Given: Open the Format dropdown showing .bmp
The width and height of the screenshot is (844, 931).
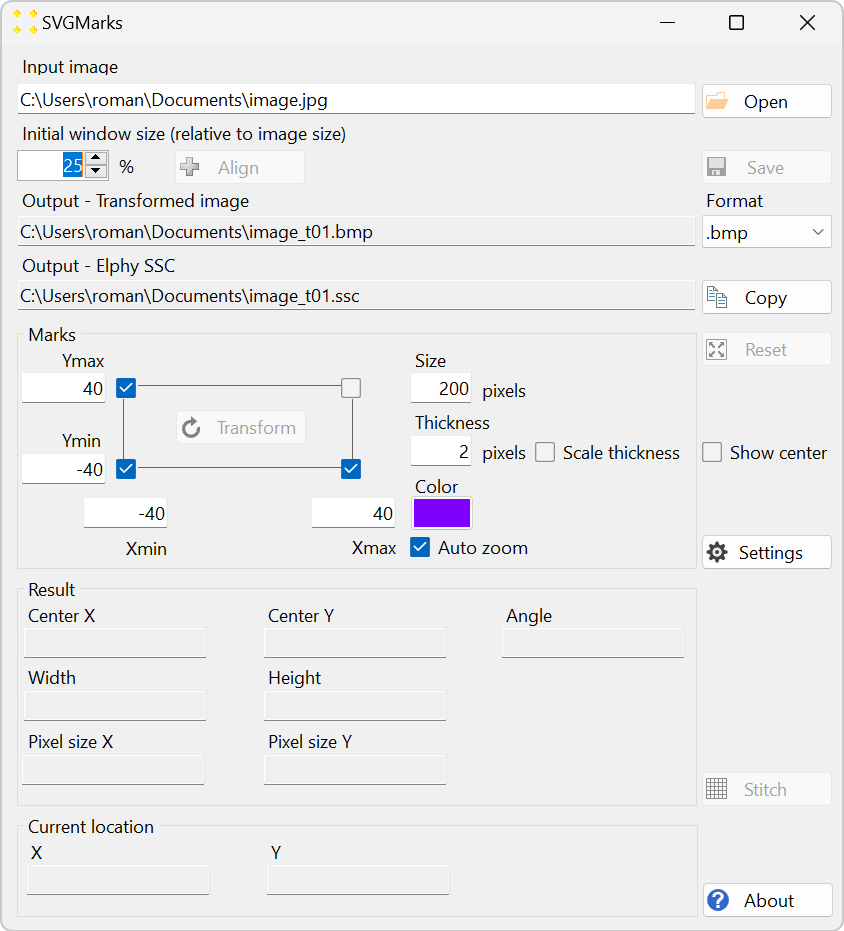Looking at the screenshot, I should click(x=767, y=232).
